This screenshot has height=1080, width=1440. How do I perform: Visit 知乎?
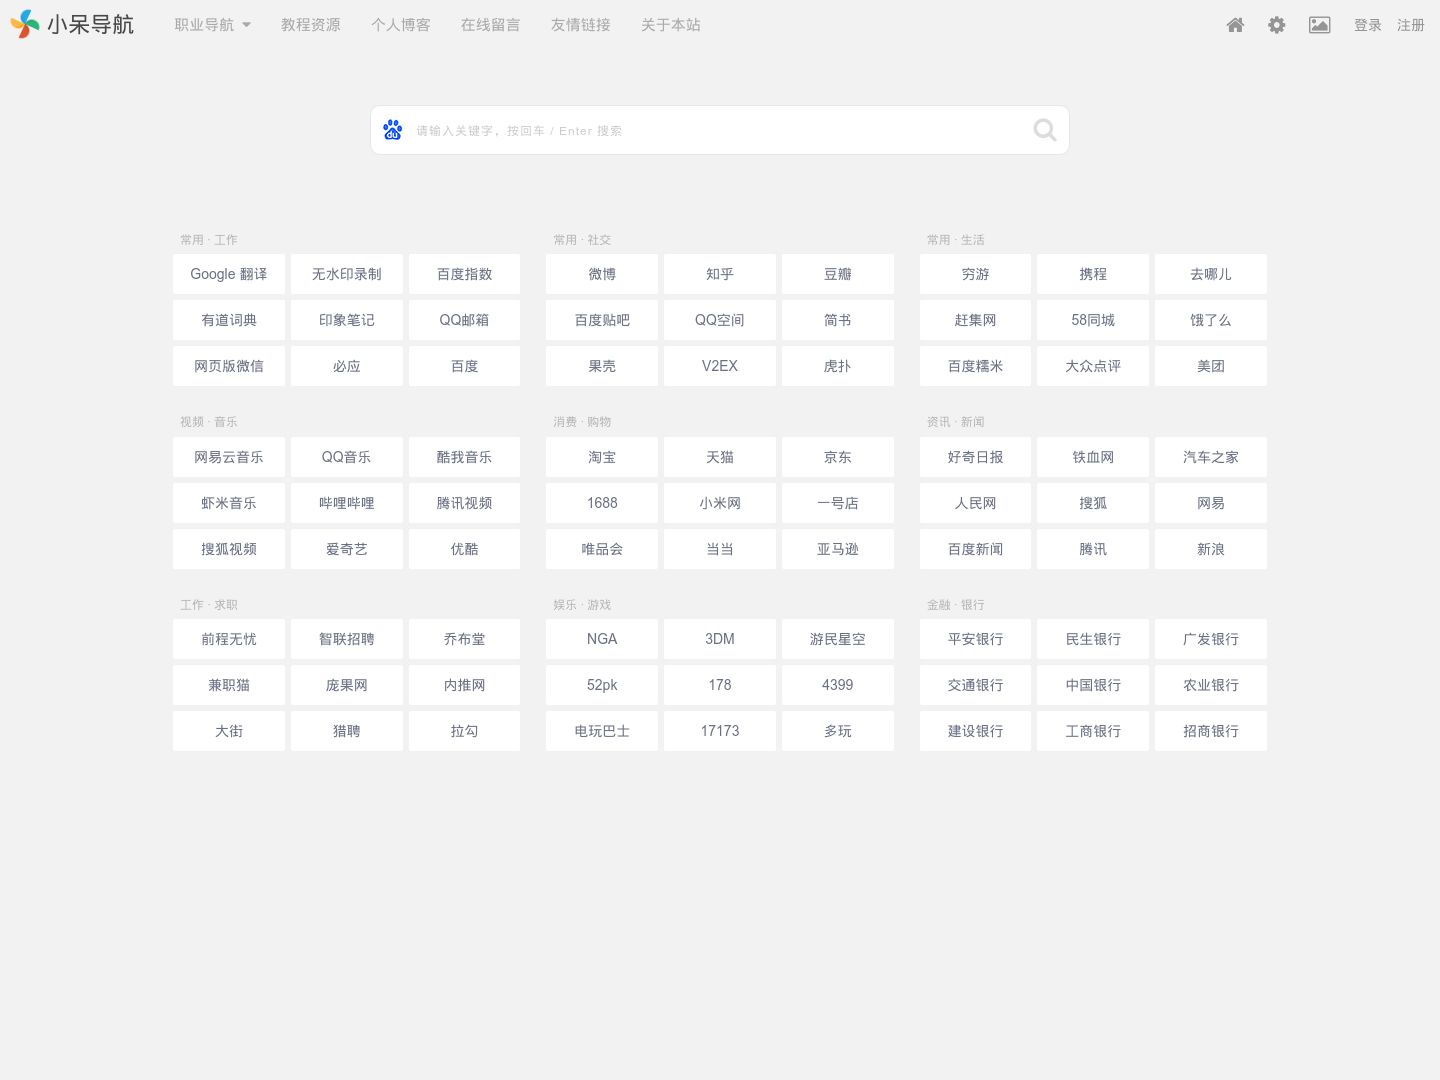[720, 274]
